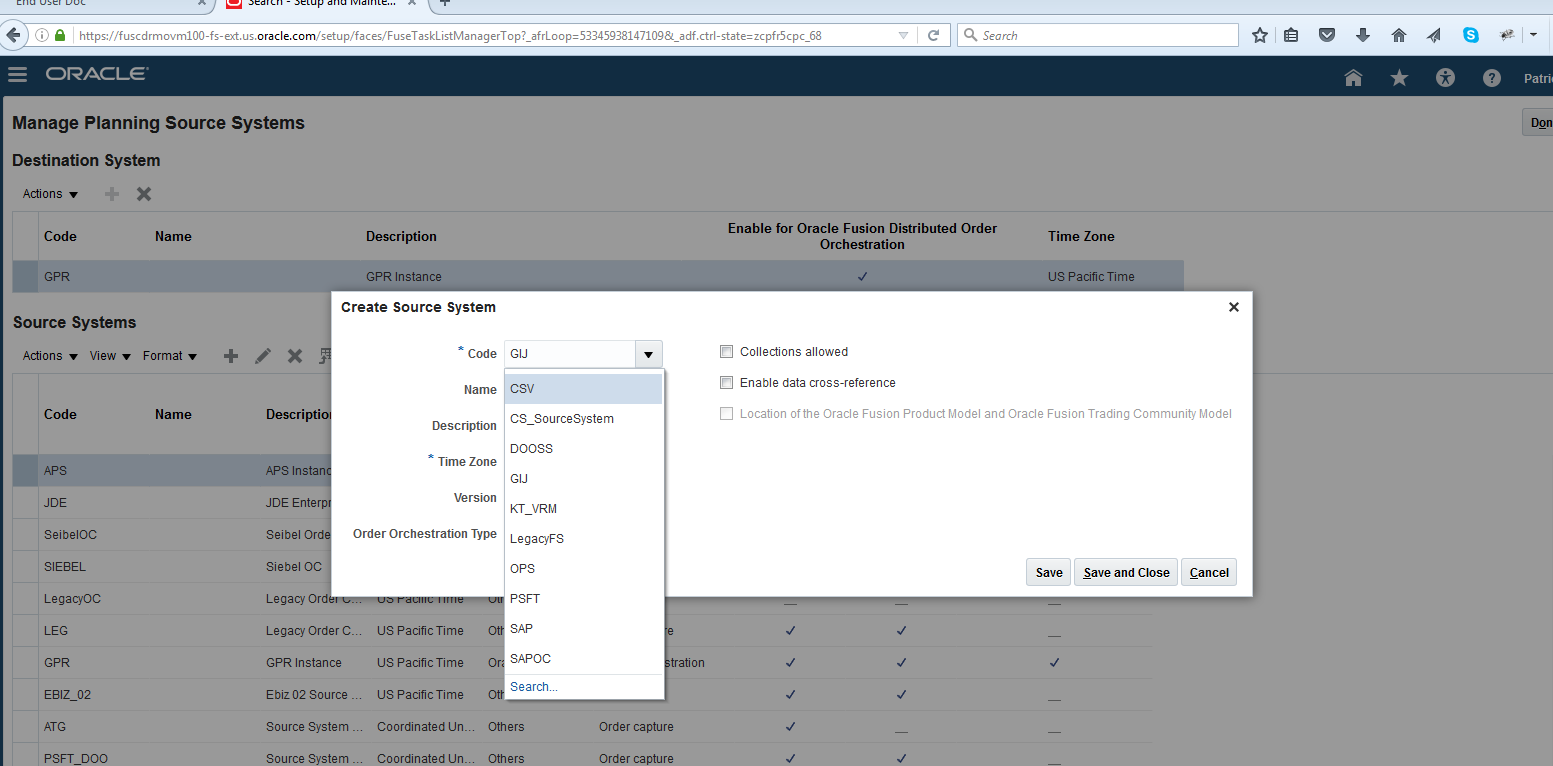Select SAPOC in the Code list

(584, 659)
